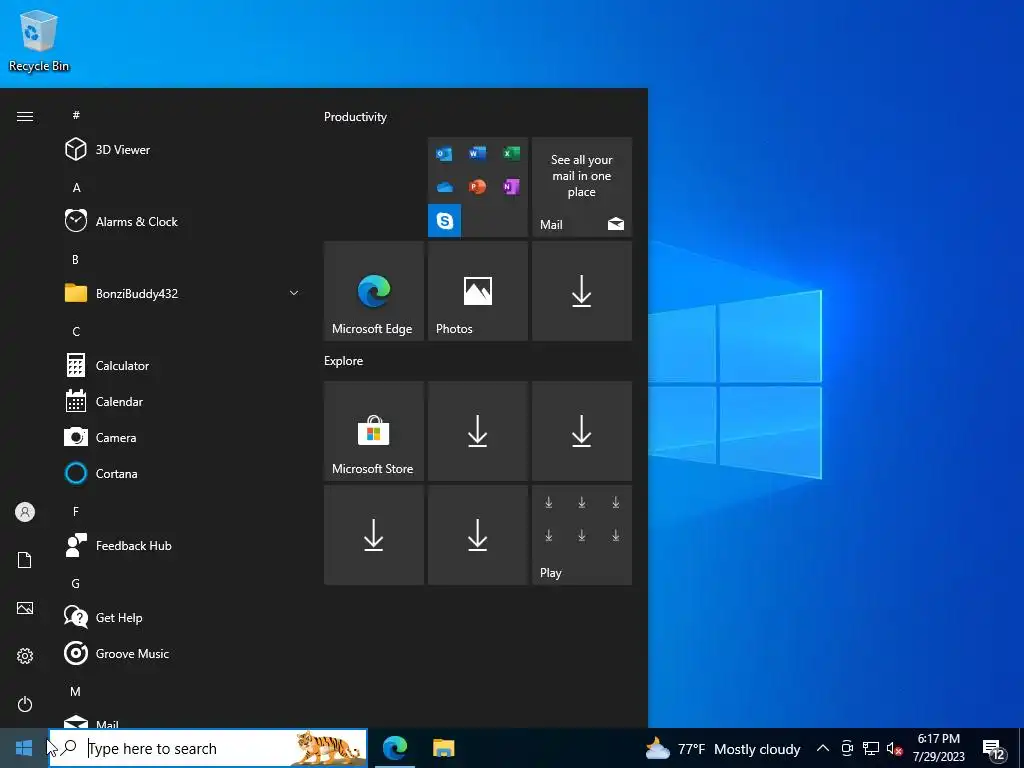Open the Photos tile
The height and width of the screenshot is (768, 1024).
coord(477,291)
